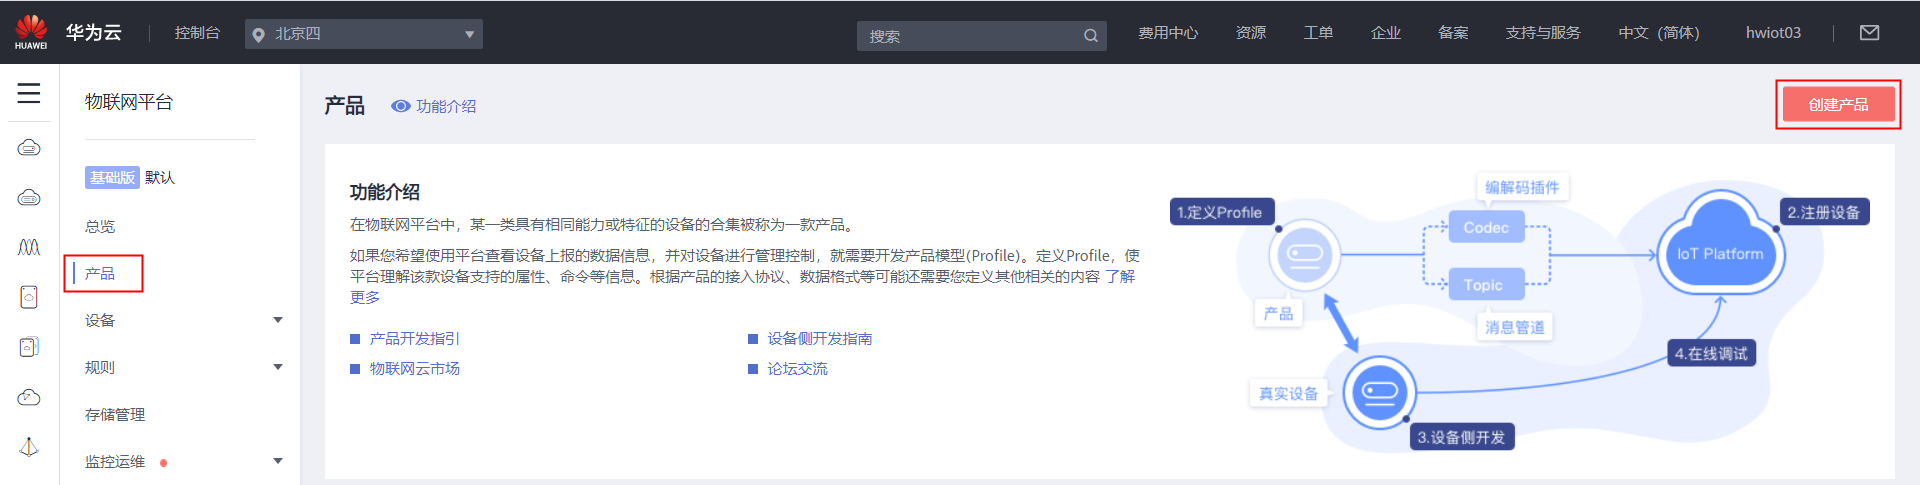Click the 物联网平台 sidebar title
The width and height of the screenshot is (1920, 485).
[129, 102]
